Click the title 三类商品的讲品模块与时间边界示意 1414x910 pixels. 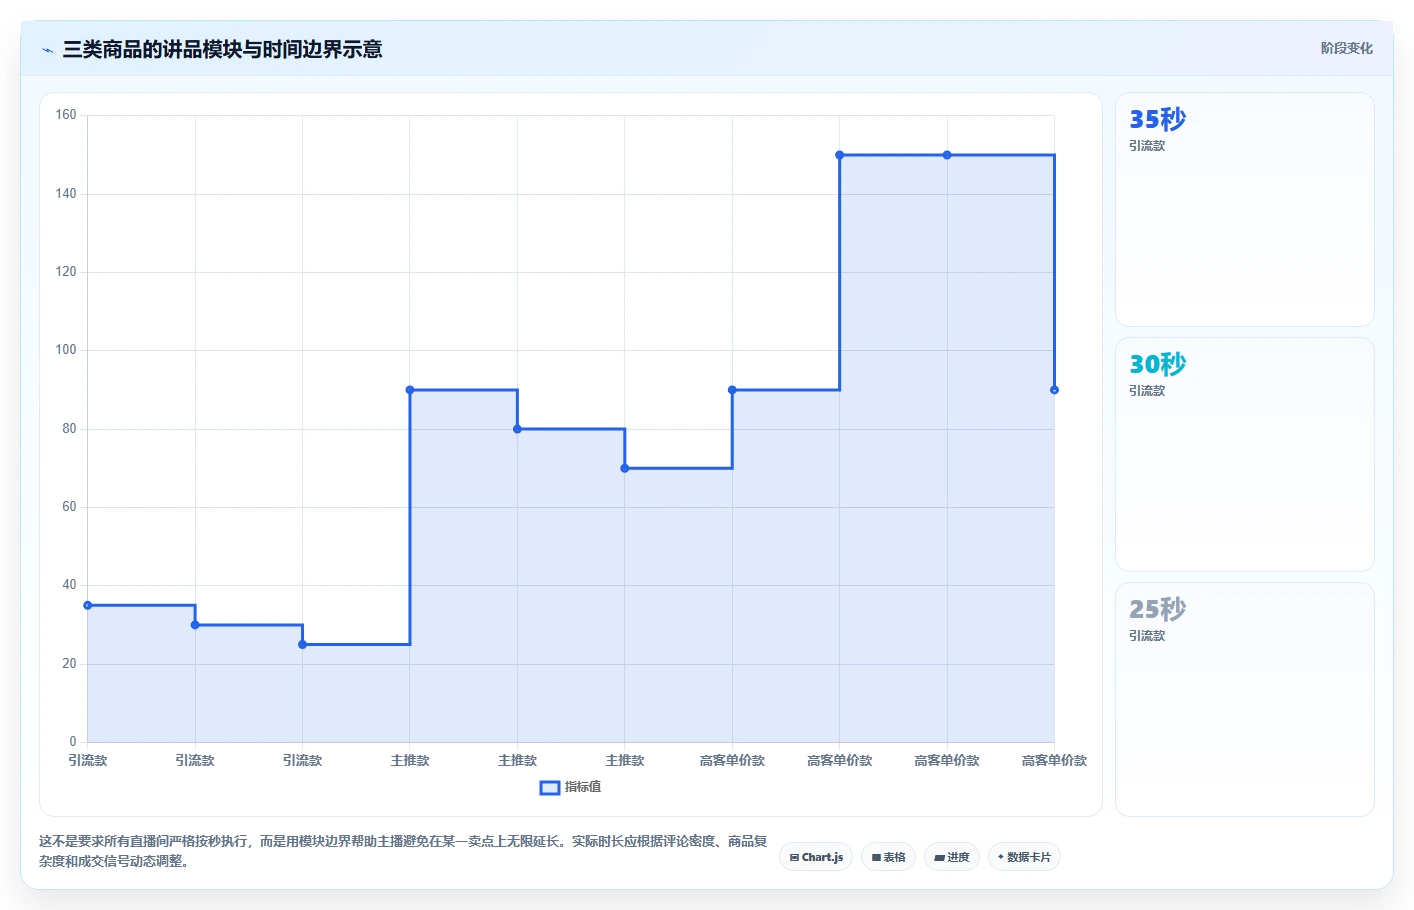click(222, 50)
